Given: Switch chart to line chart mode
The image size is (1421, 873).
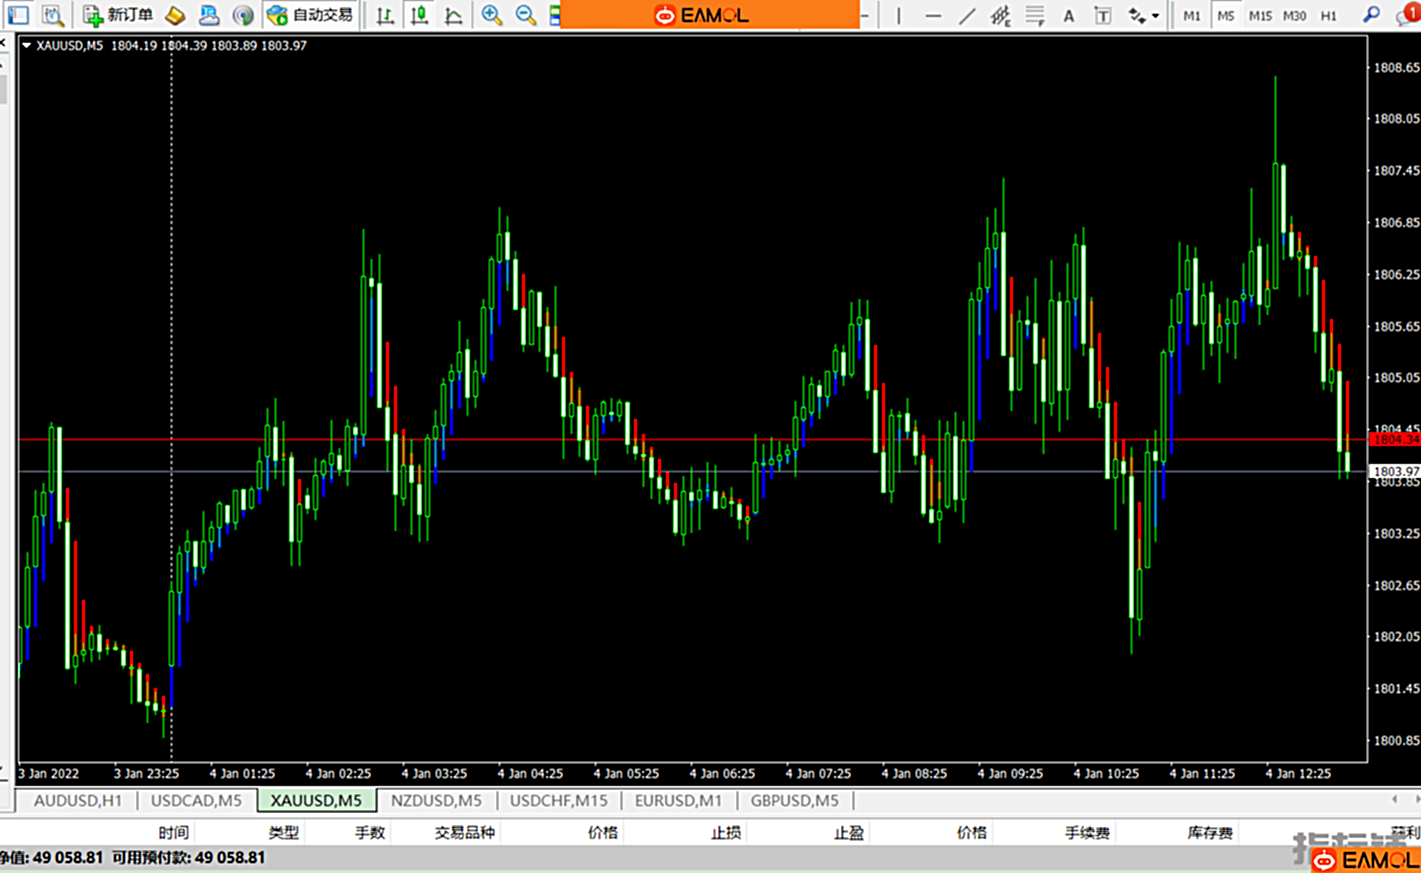Looking at the screenshot, I should coord(453,15).
